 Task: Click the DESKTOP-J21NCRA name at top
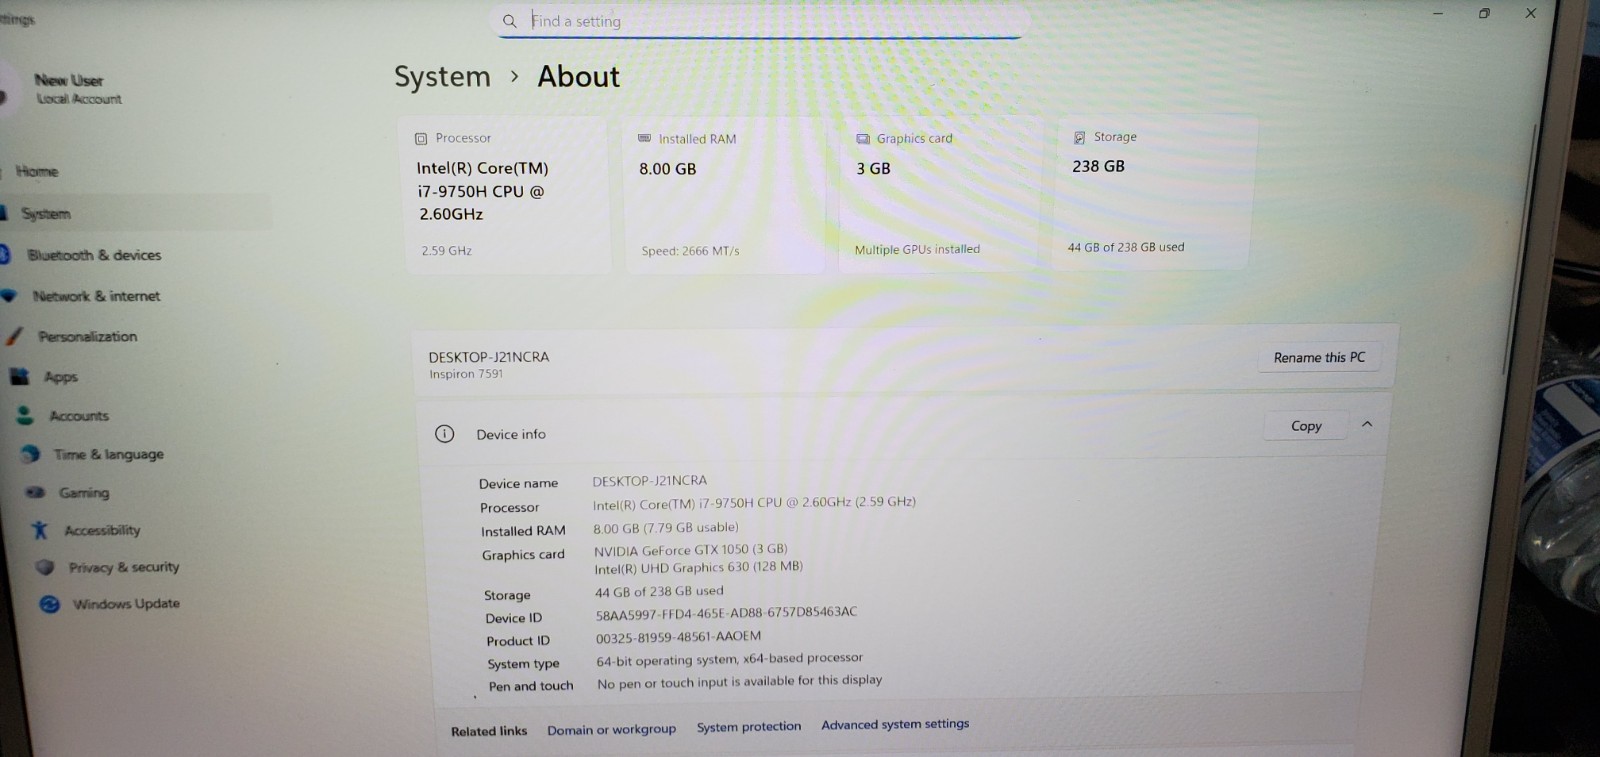click(488, 357)
